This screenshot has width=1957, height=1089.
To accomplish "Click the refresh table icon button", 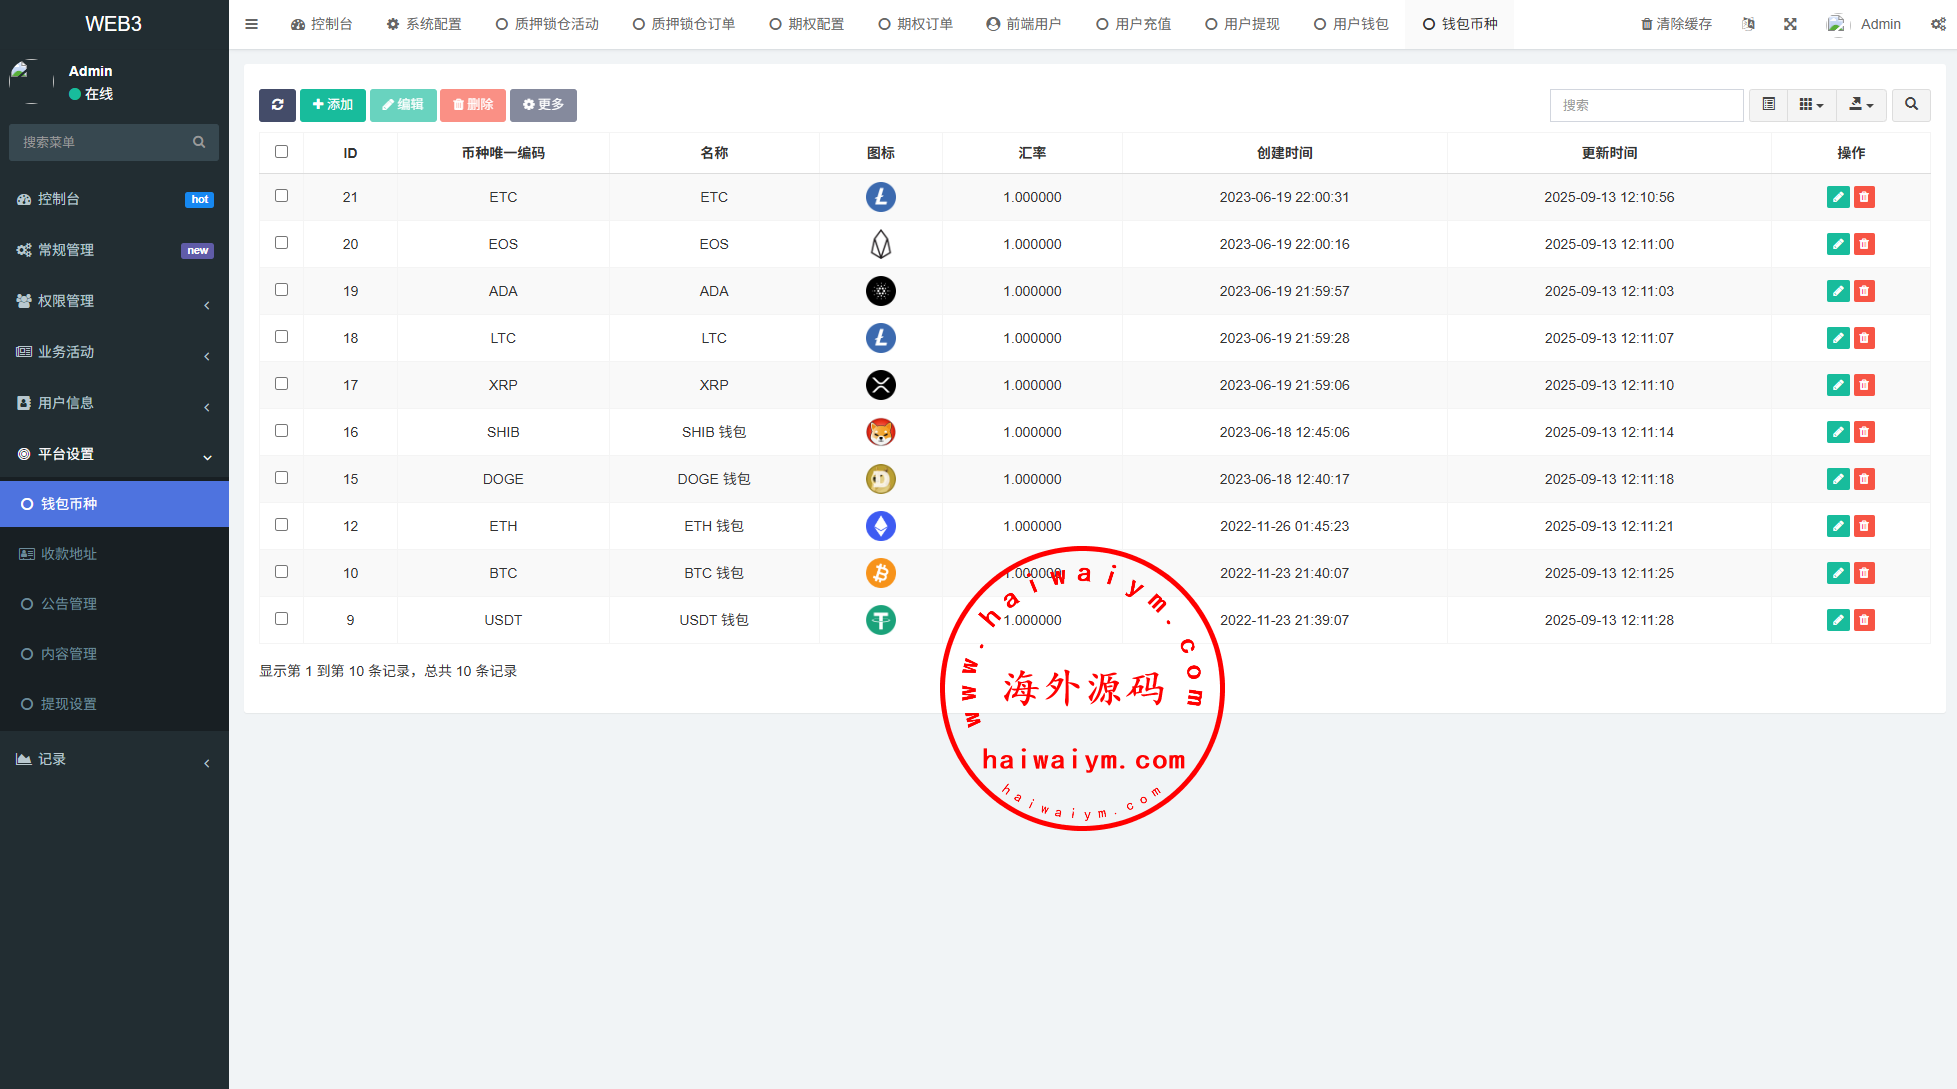I will tap(277, 105).
